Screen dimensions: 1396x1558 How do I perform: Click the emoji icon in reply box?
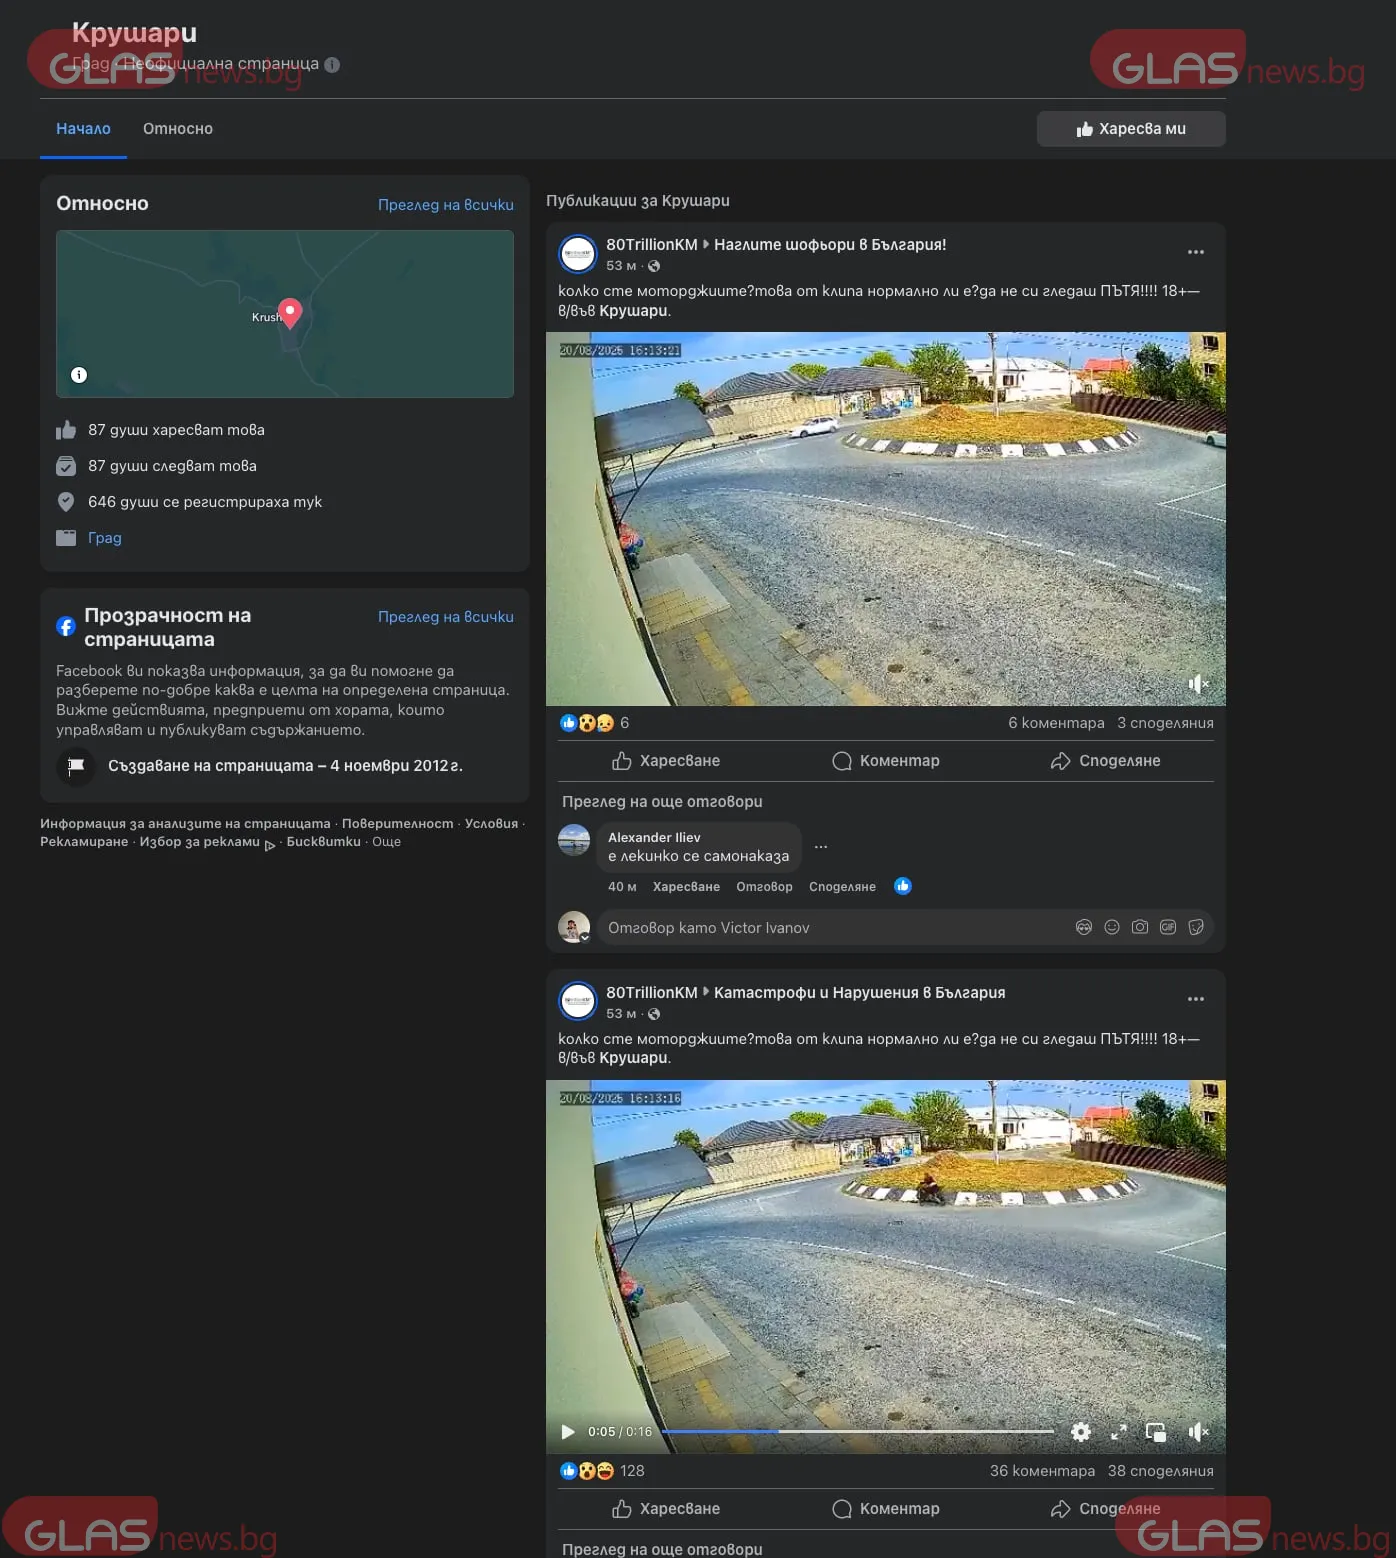(x=1111, y=927)
